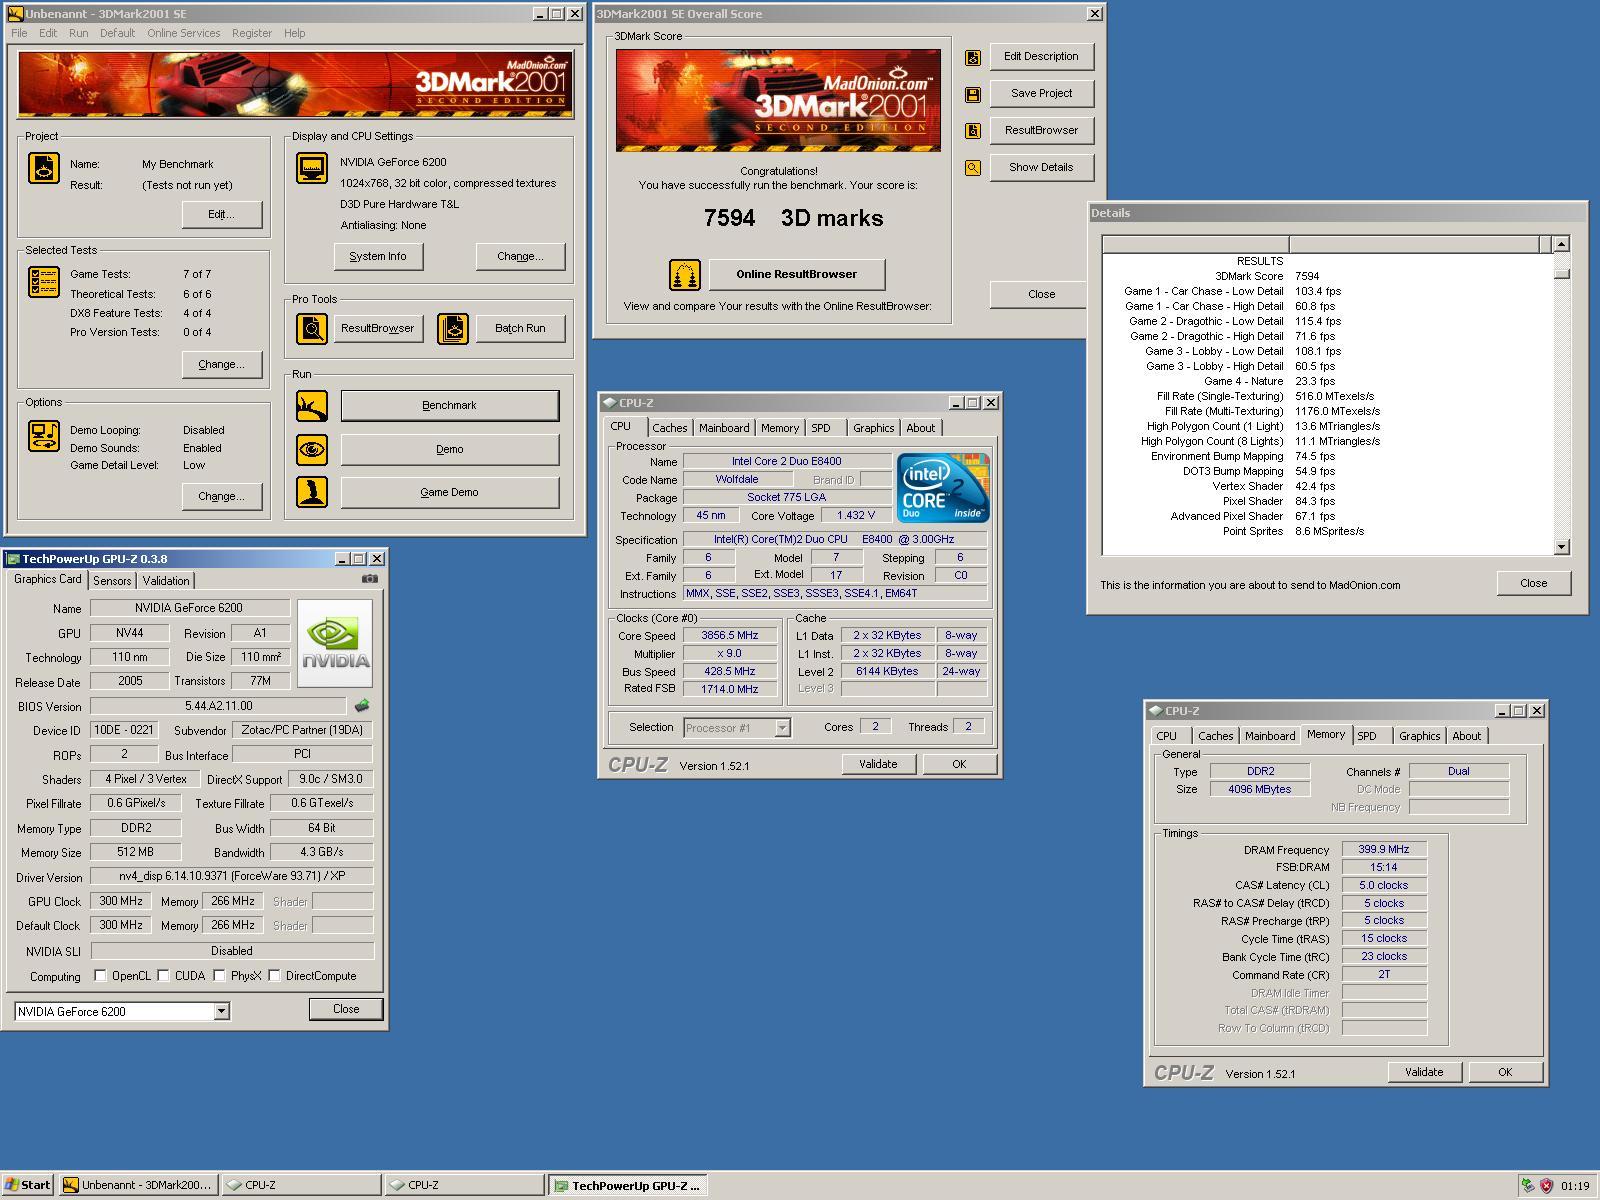This screenshot has width=1600, height=1200.
Task: Click the GPU-Z BIOS save chip icon
Action: 361,705
